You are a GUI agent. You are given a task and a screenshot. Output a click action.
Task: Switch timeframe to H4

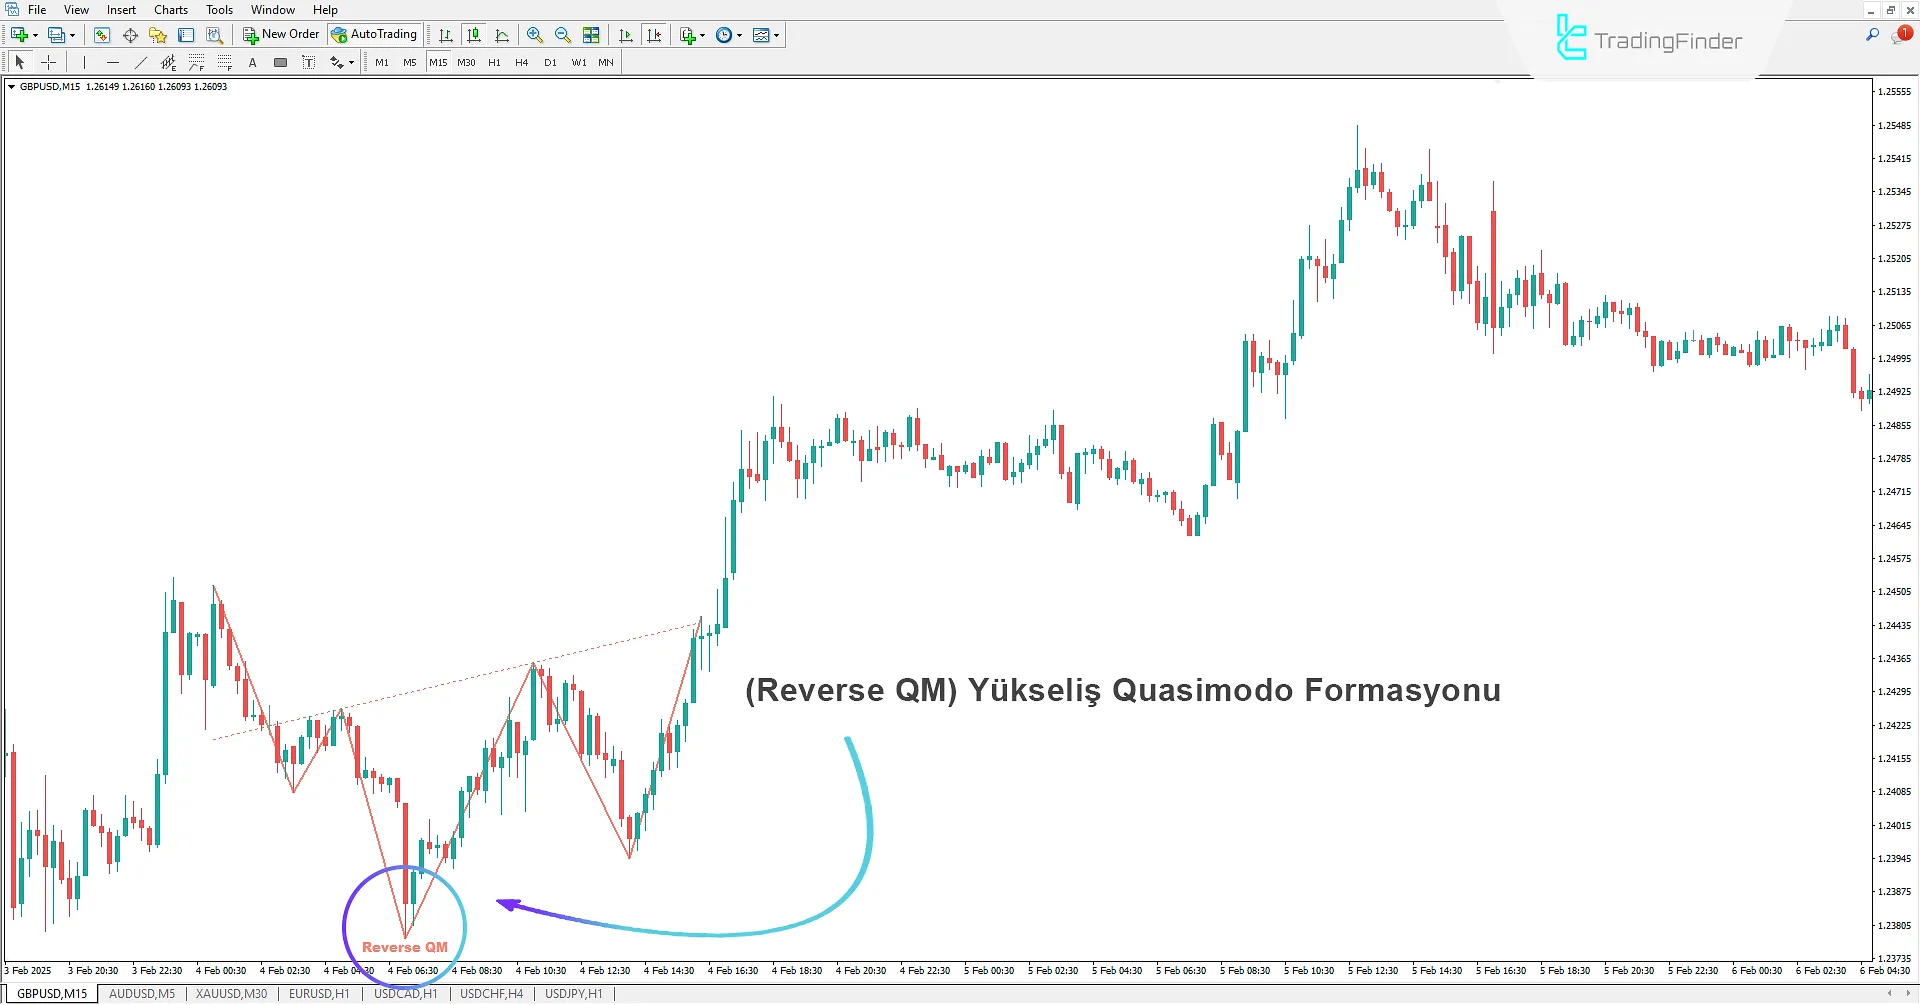pyautogui.click(x=521, y=61)
